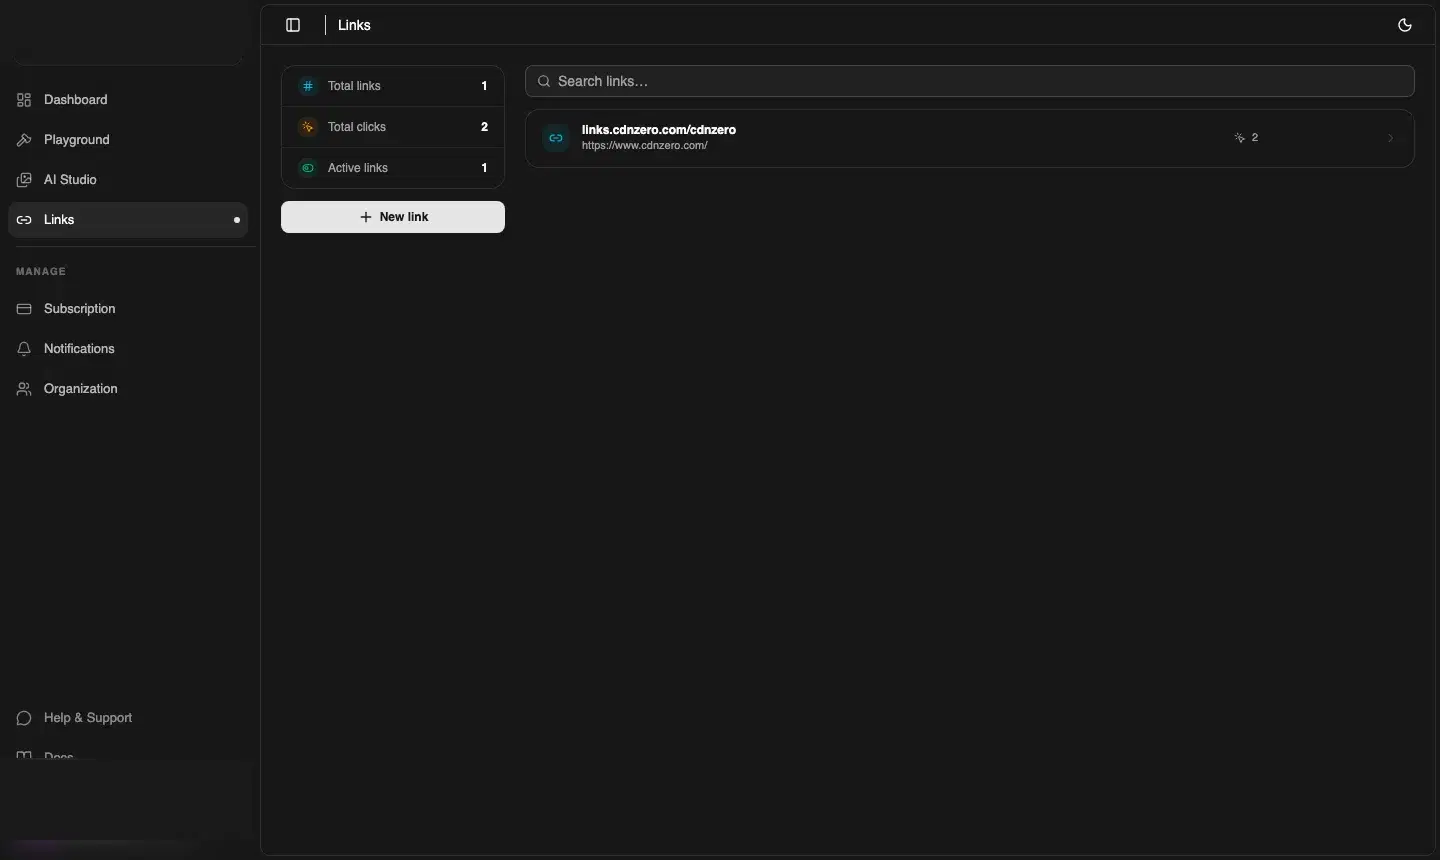The image size is (1440, 860).
Task: Select the Links sidebar item
Action: pyautogui.click(x=128, y=220)
